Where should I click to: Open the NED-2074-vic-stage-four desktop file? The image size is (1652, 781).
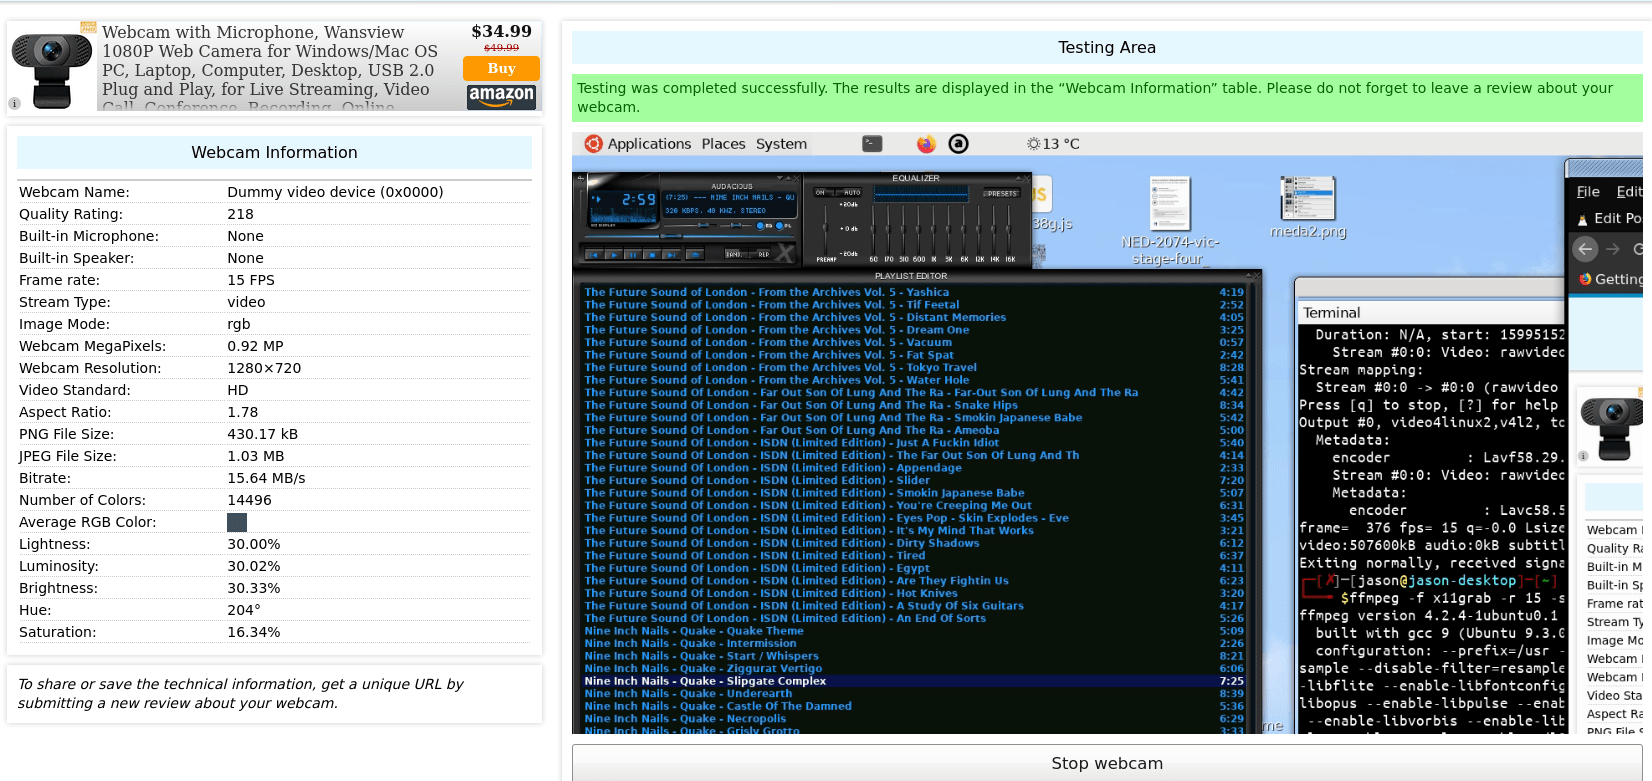point(1170,220)
